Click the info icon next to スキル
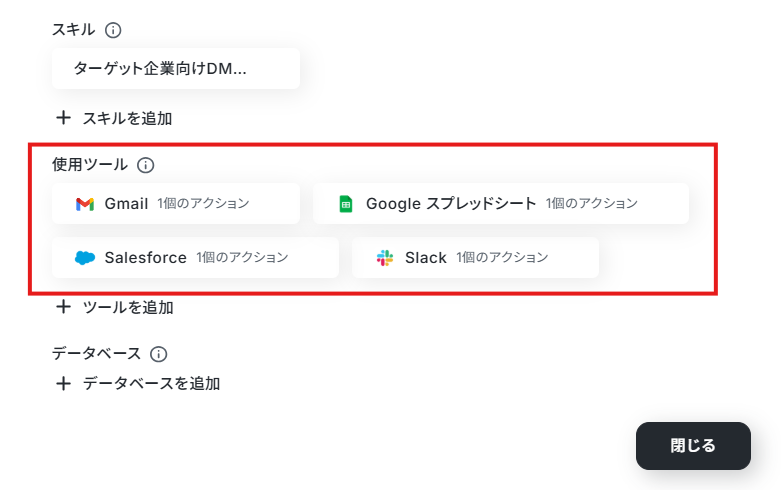The height and width of the screenshot is (490, 781). tap(113, 30)
